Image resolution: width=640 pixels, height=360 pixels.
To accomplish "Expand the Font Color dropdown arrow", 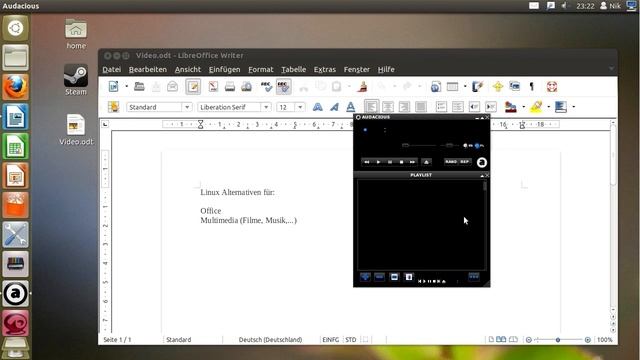I will 524,107.
